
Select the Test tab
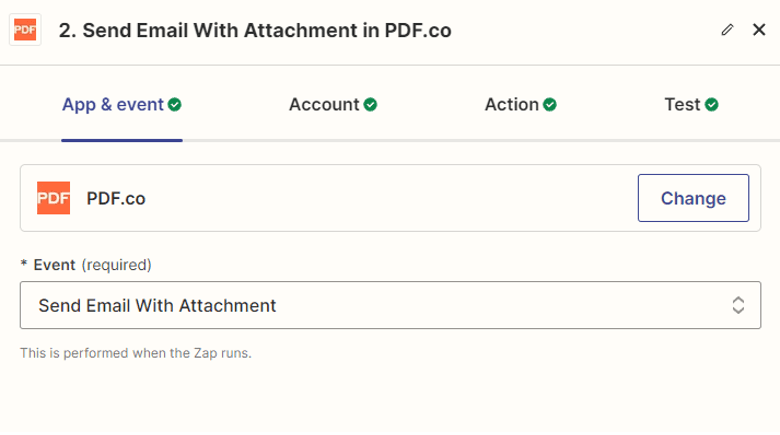coord(682,104)
